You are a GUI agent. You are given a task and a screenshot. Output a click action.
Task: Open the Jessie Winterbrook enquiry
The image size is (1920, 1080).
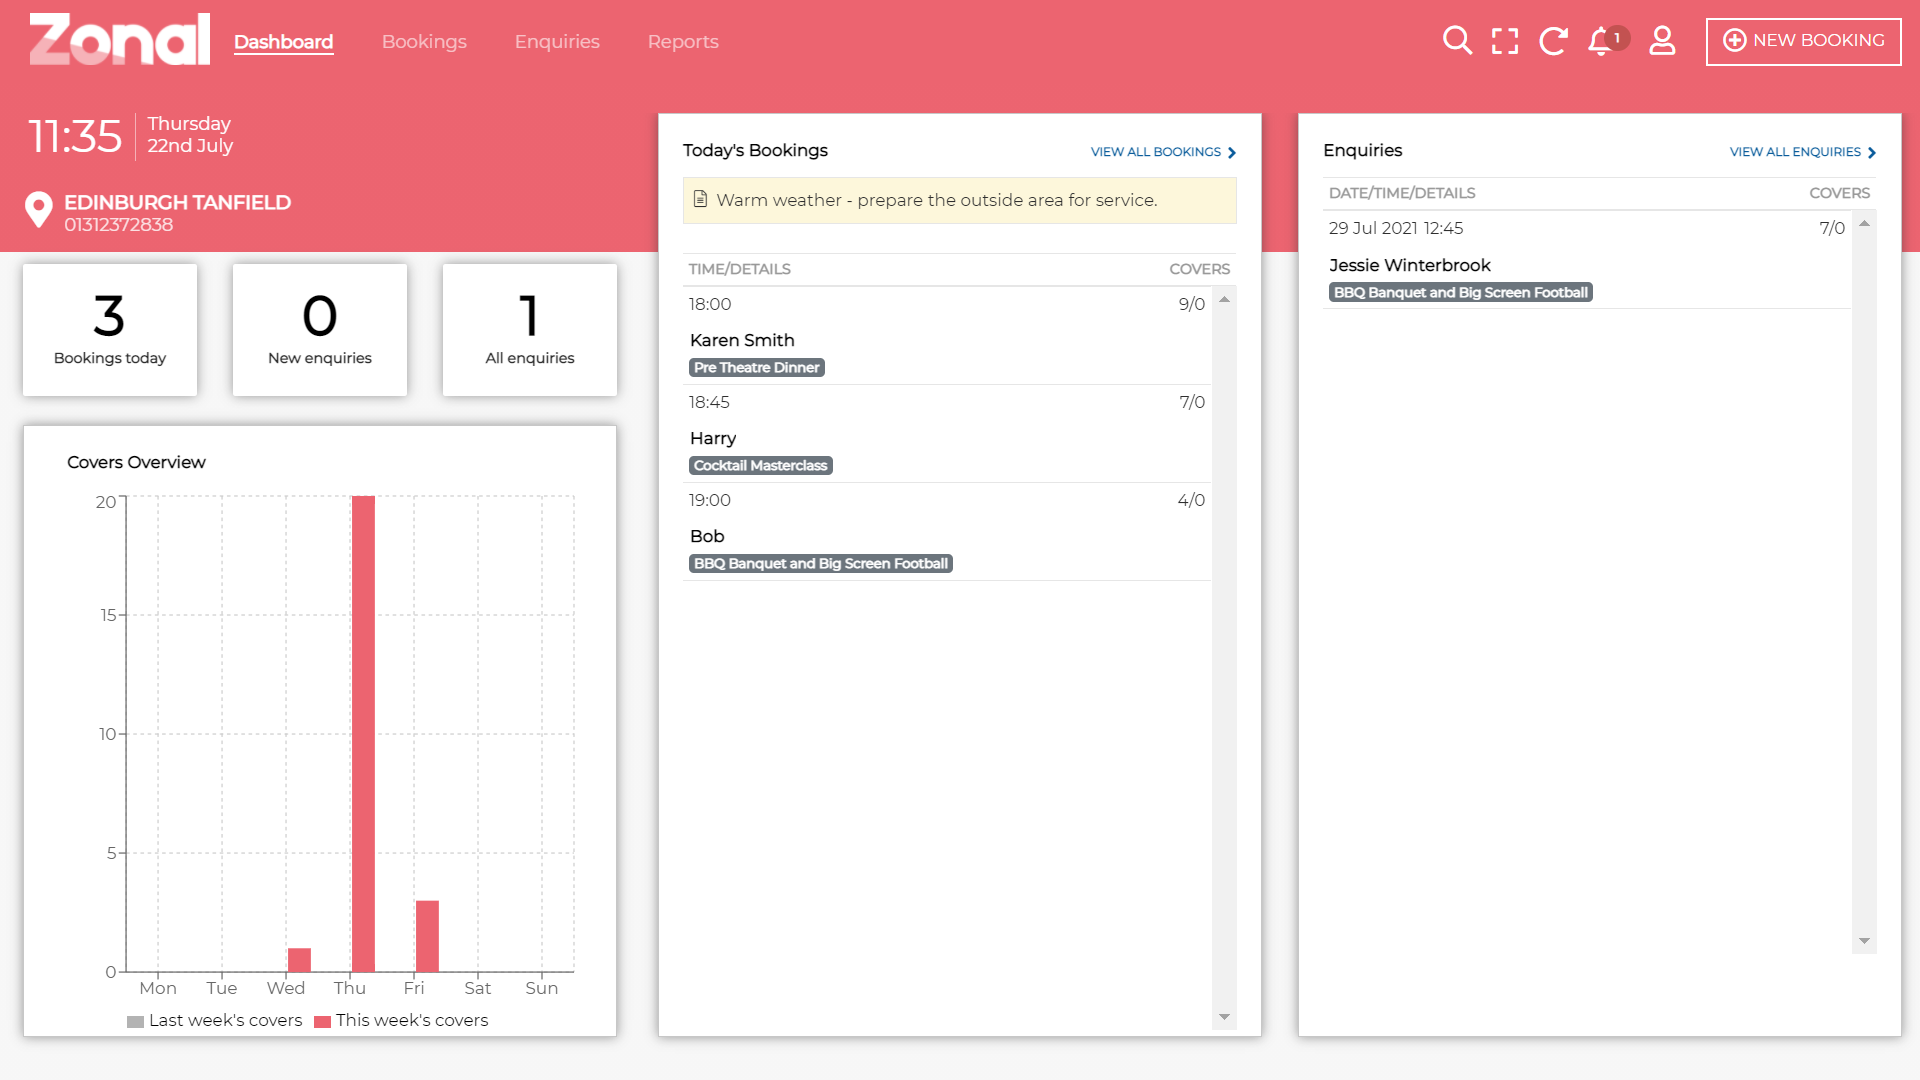coord(1409,265)
